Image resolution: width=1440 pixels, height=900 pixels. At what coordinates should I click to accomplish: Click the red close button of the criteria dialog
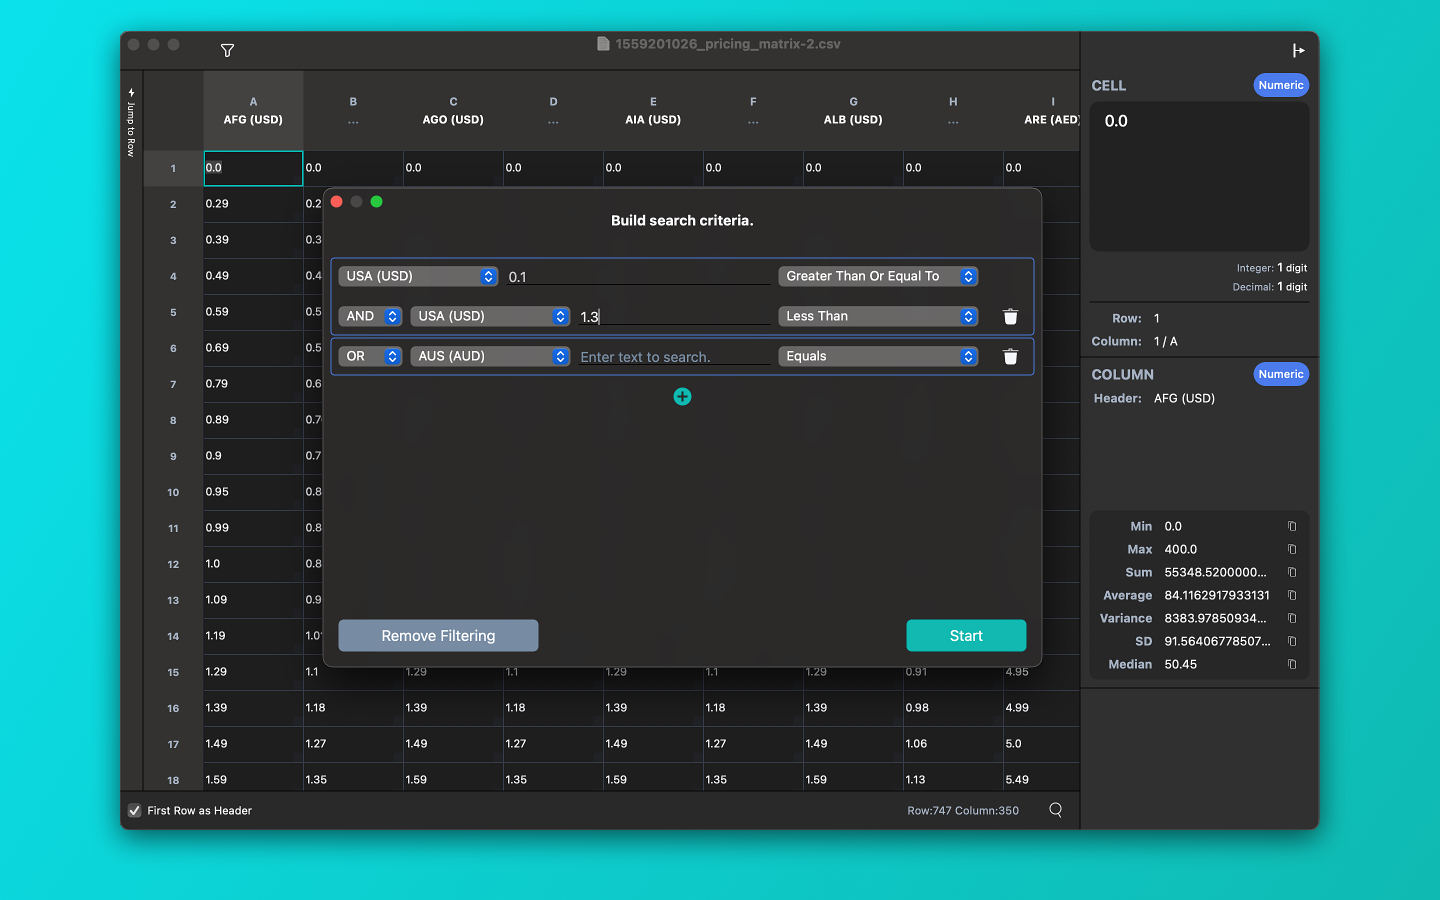point(337,202)
